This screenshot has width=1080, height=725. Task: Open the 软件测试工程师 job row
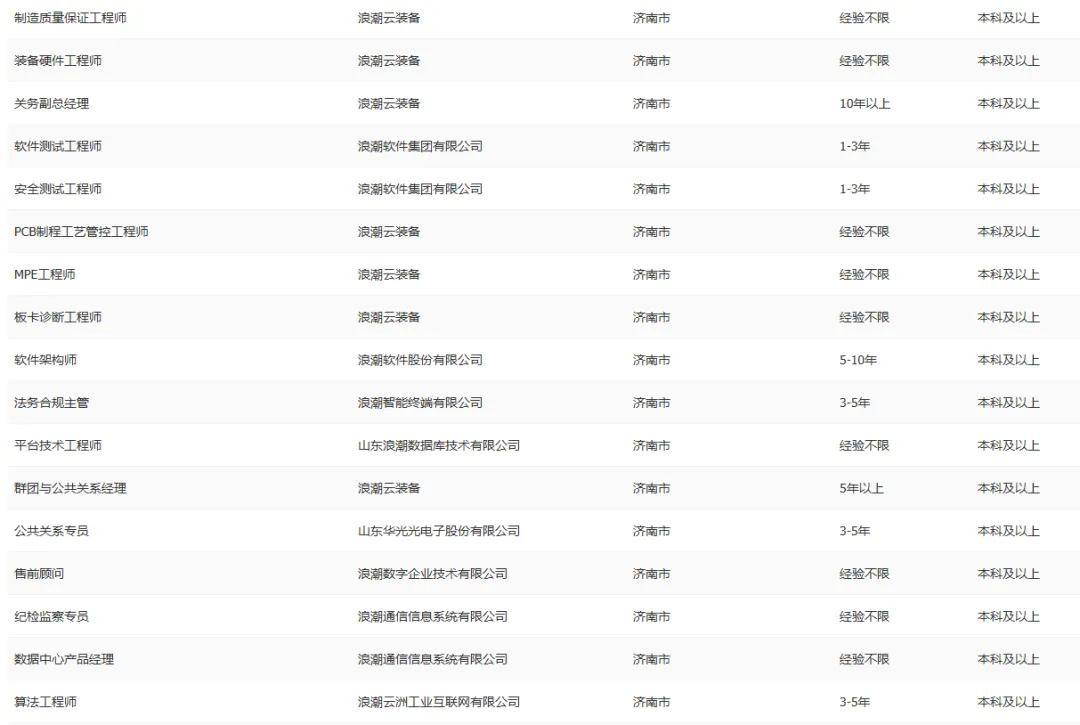click(58, 146)
